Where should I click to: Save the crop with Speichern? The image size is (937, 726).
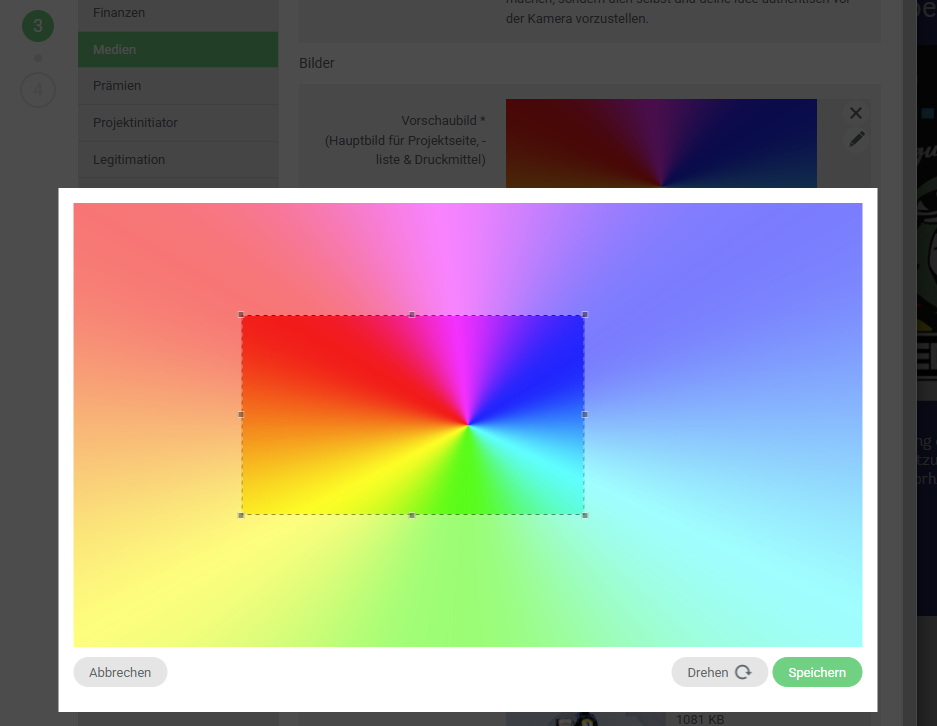816,672
